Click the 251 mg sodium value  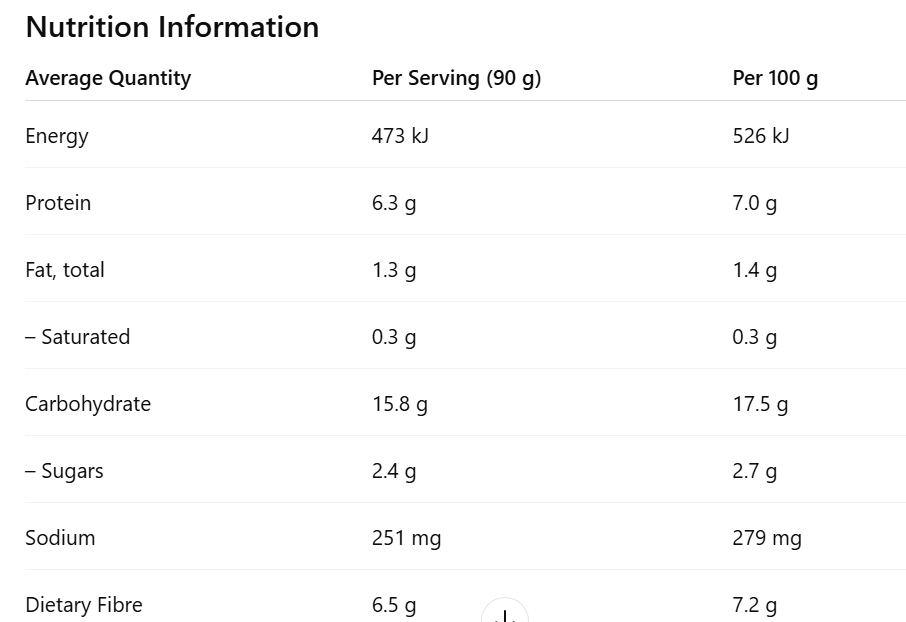(x=406, y=538)
